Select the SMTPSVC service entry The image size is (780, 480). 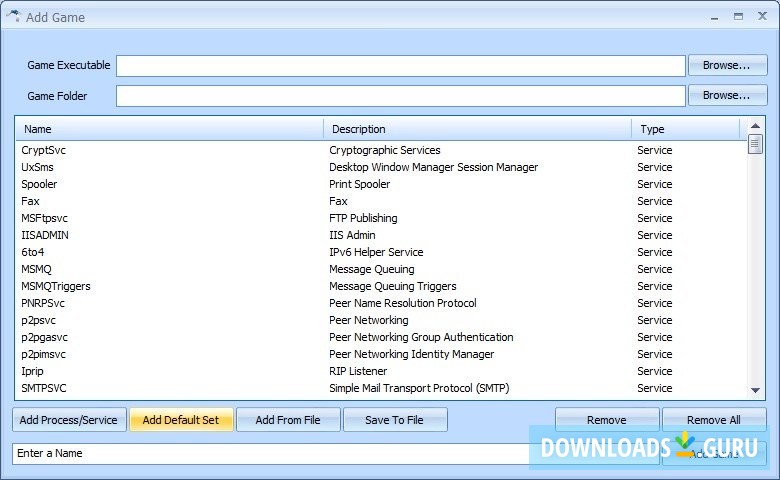44,388
